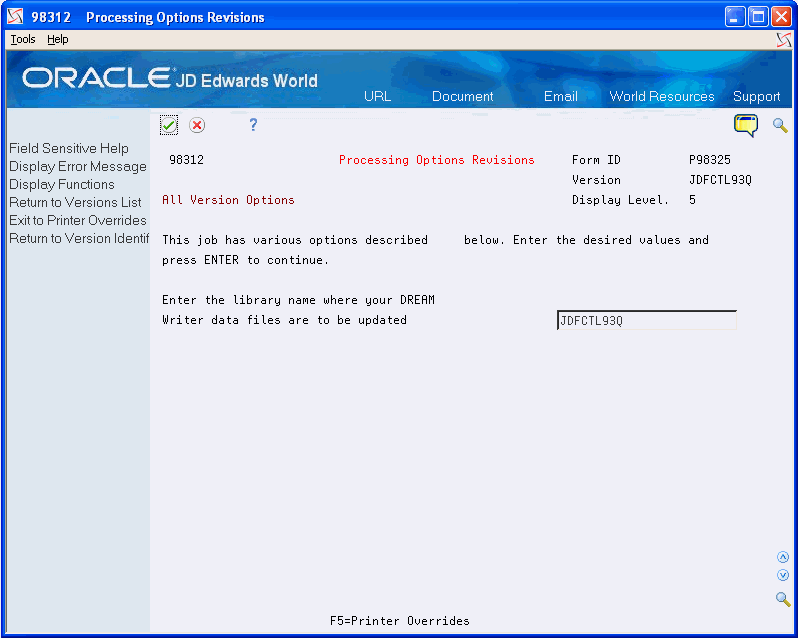798x638 pixels.
Task: Choose Exit to Printer Overrides
Action: click(78, 220)
